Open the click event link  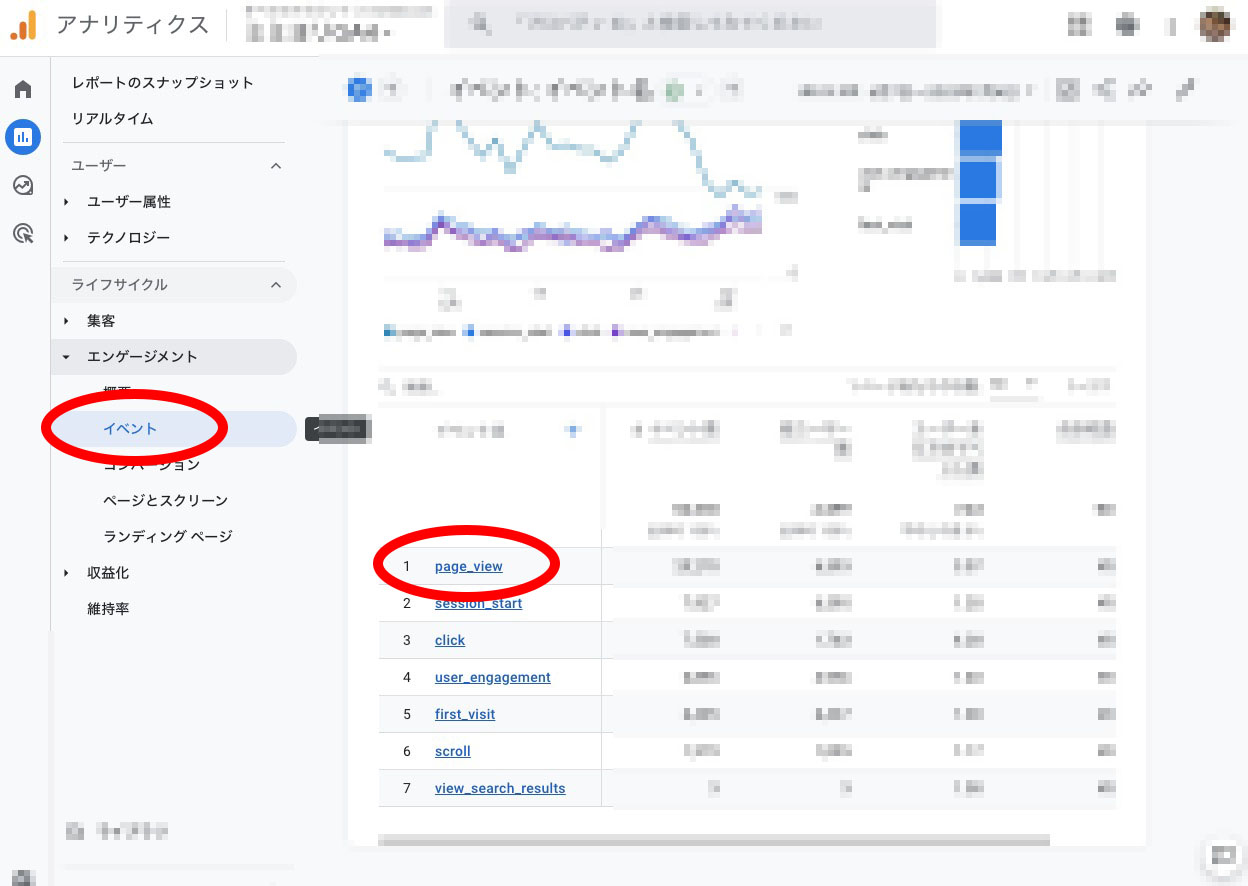point(450,641)
